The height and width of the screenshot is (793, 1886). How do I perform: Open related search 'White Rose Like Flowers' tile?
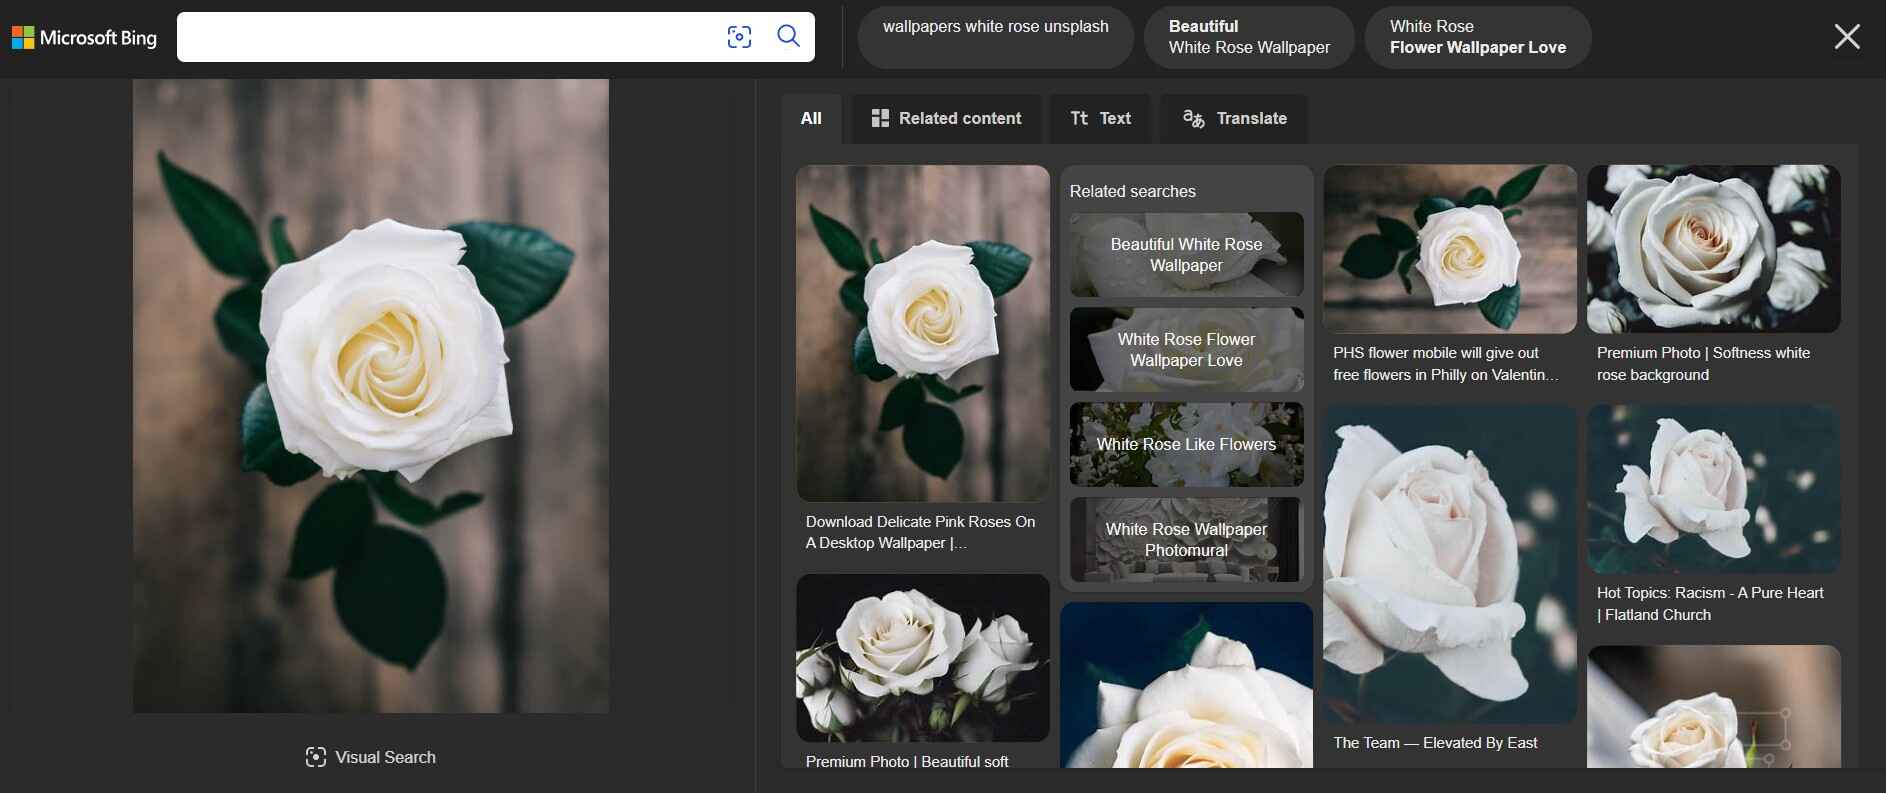pyautogui.click(x=1186, y=444)
